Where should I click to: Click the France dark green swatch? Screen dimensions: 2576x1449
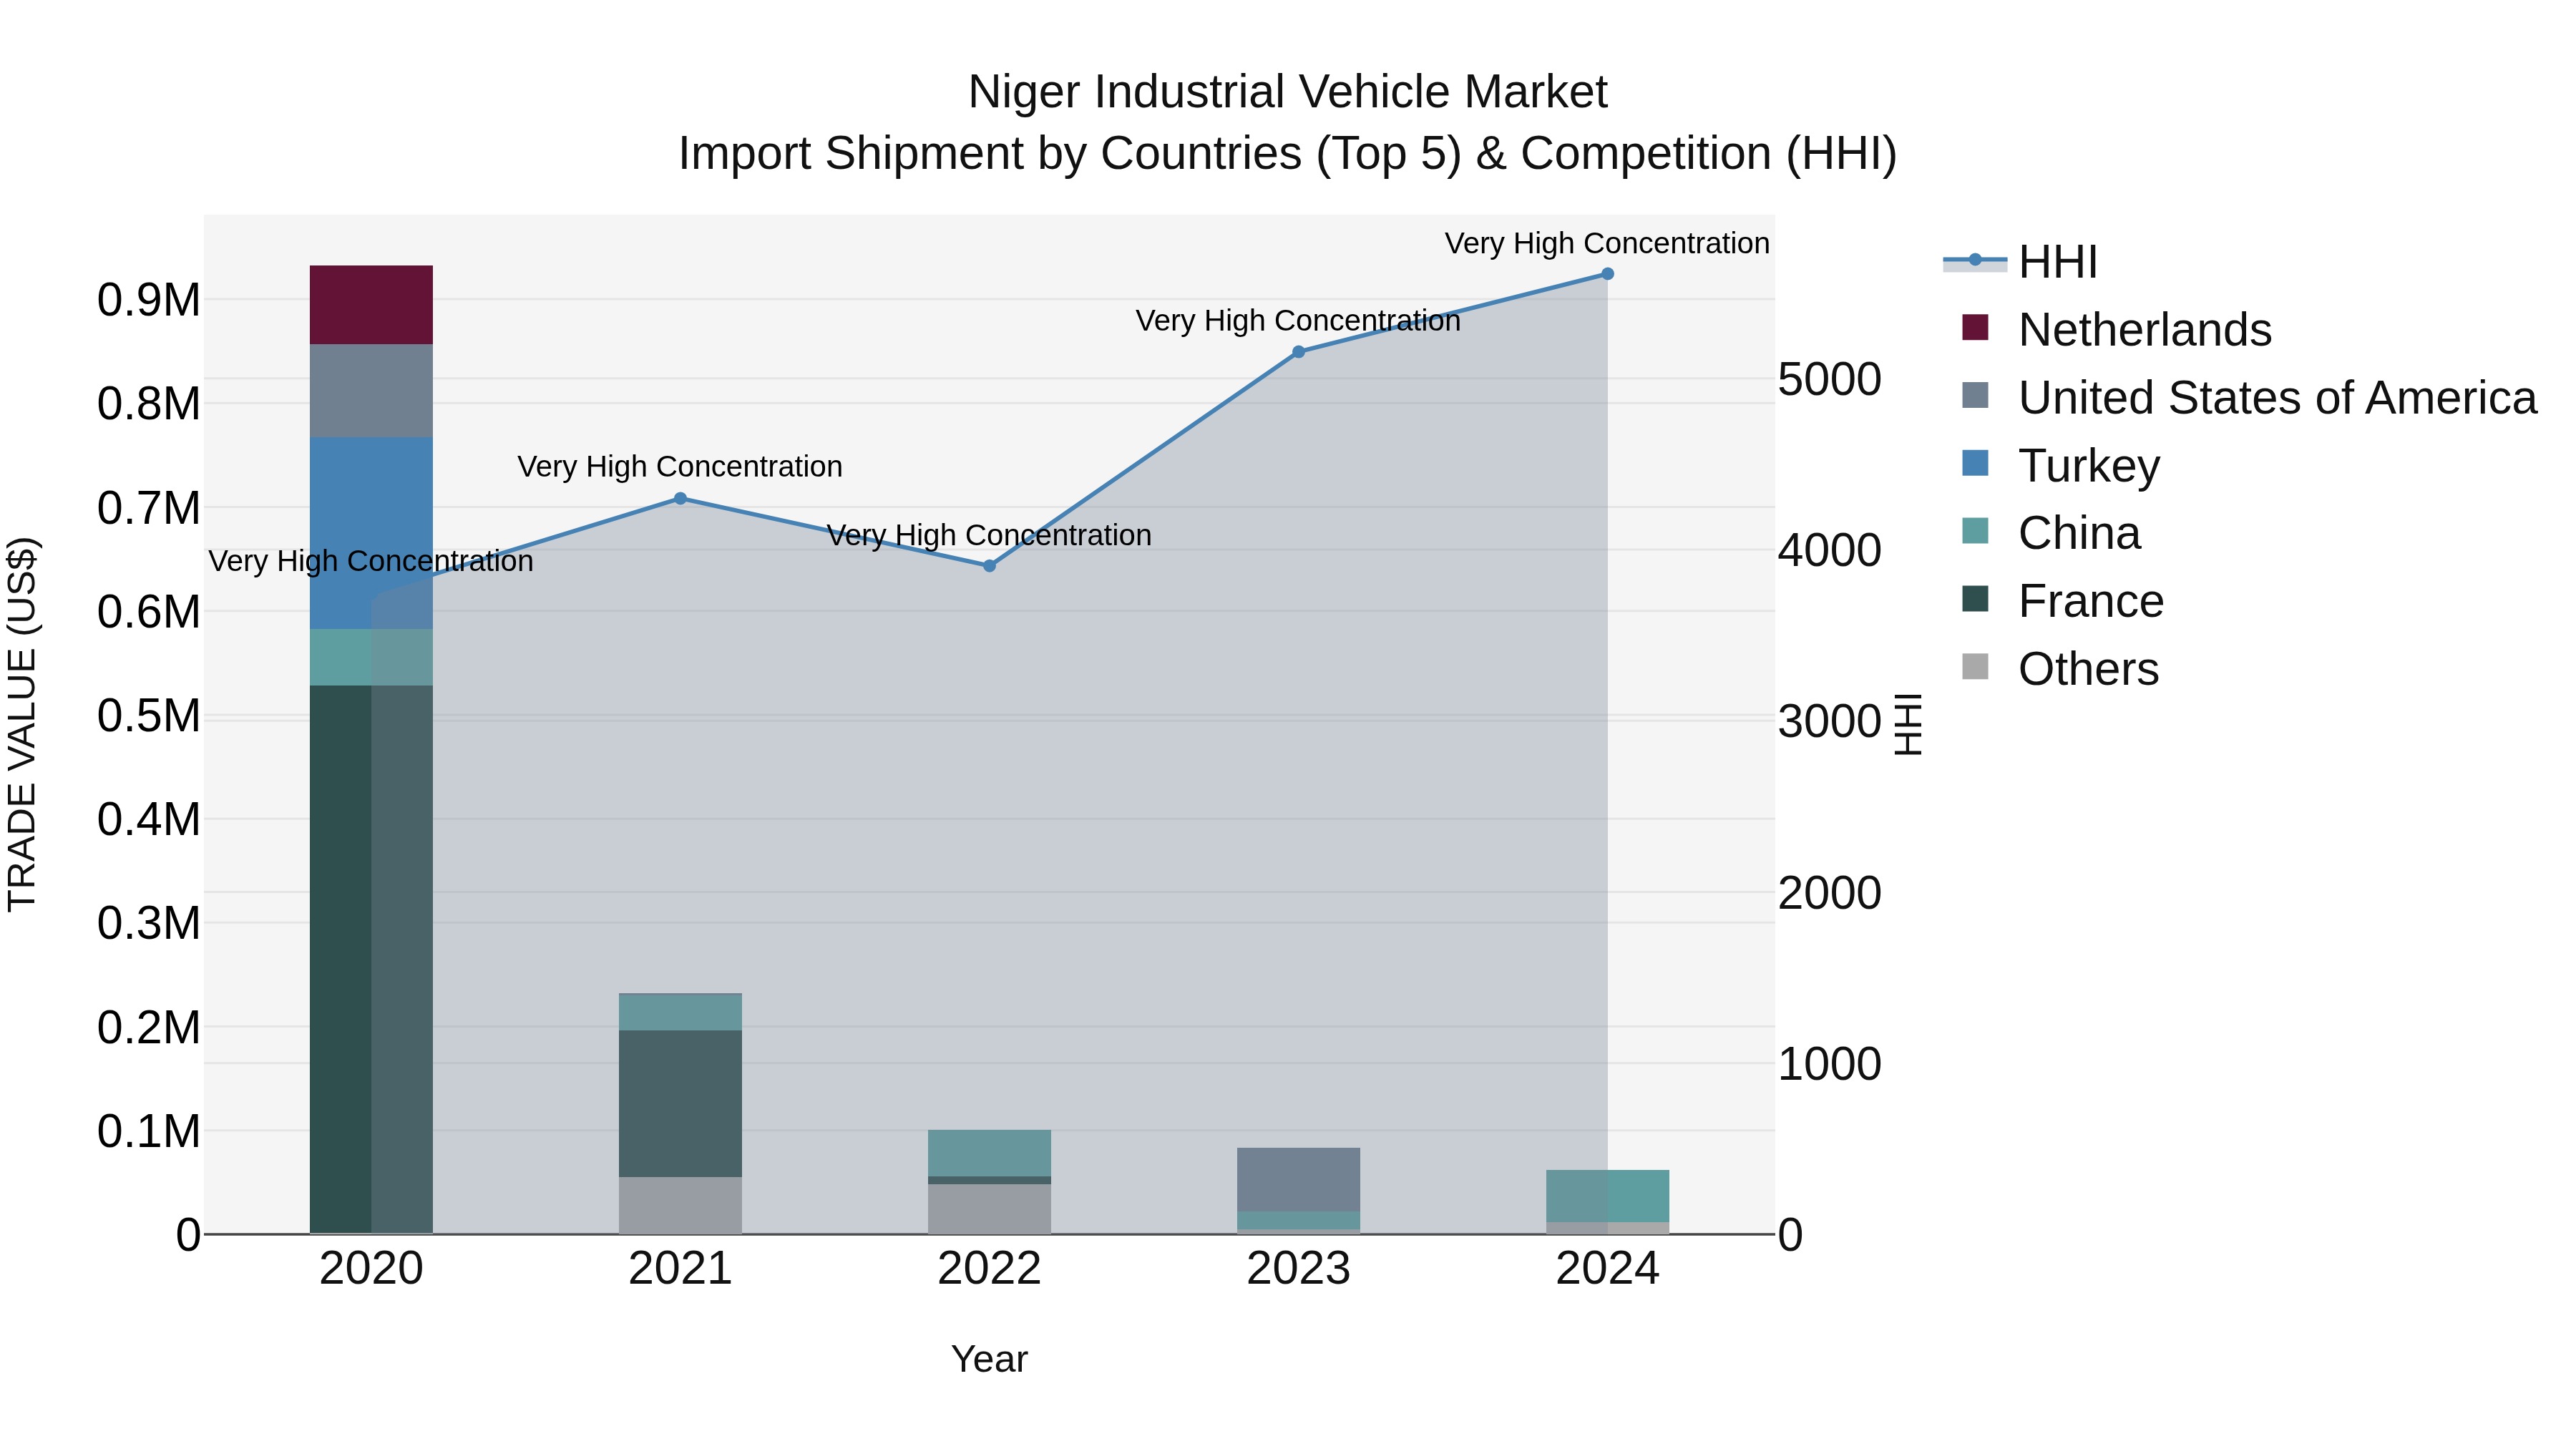click(1975, 599)
